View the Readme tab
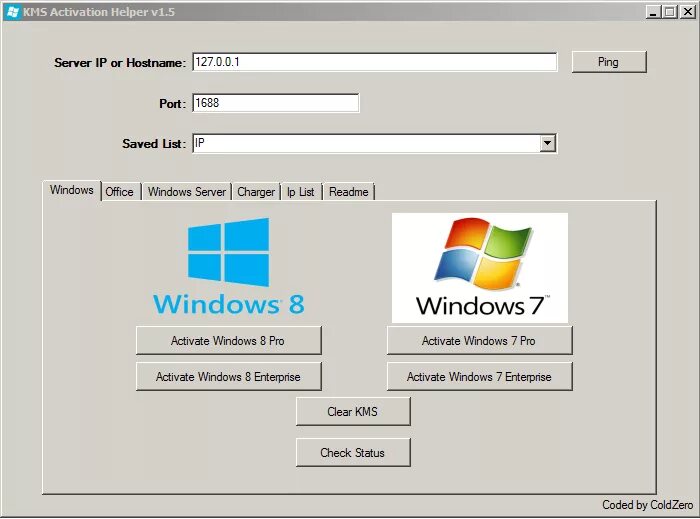Image resolution: width=700 pixels, height=519 pixels. click(349, 192)
